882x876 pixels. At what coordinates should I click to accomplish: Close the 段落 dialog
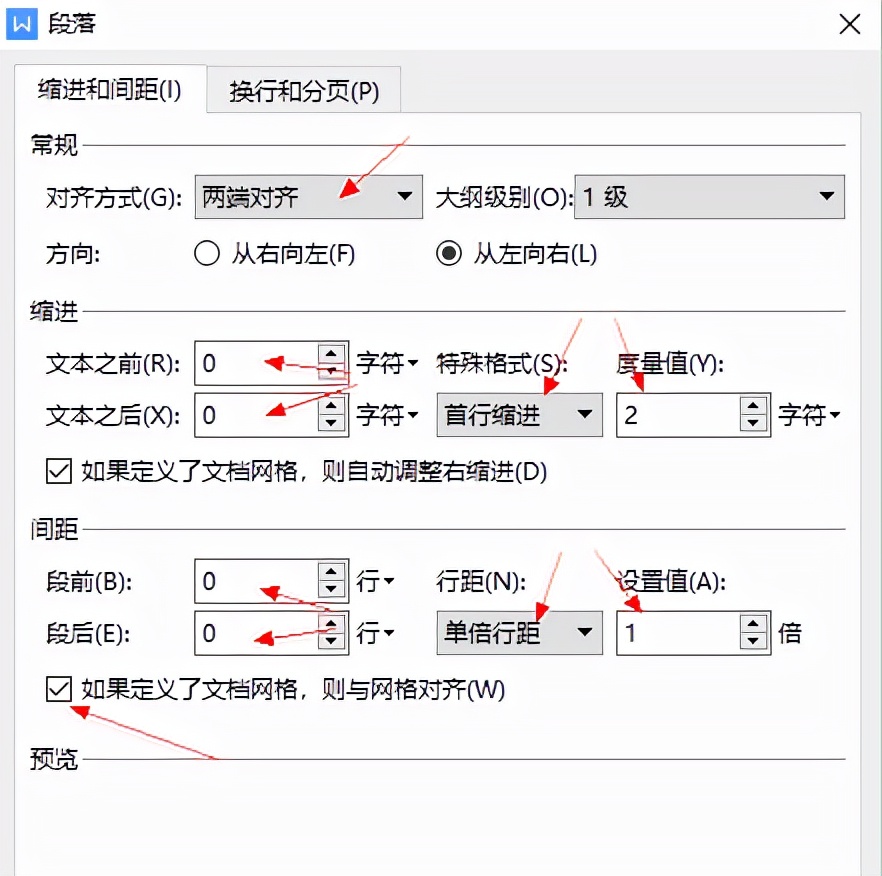pos(849,24)
